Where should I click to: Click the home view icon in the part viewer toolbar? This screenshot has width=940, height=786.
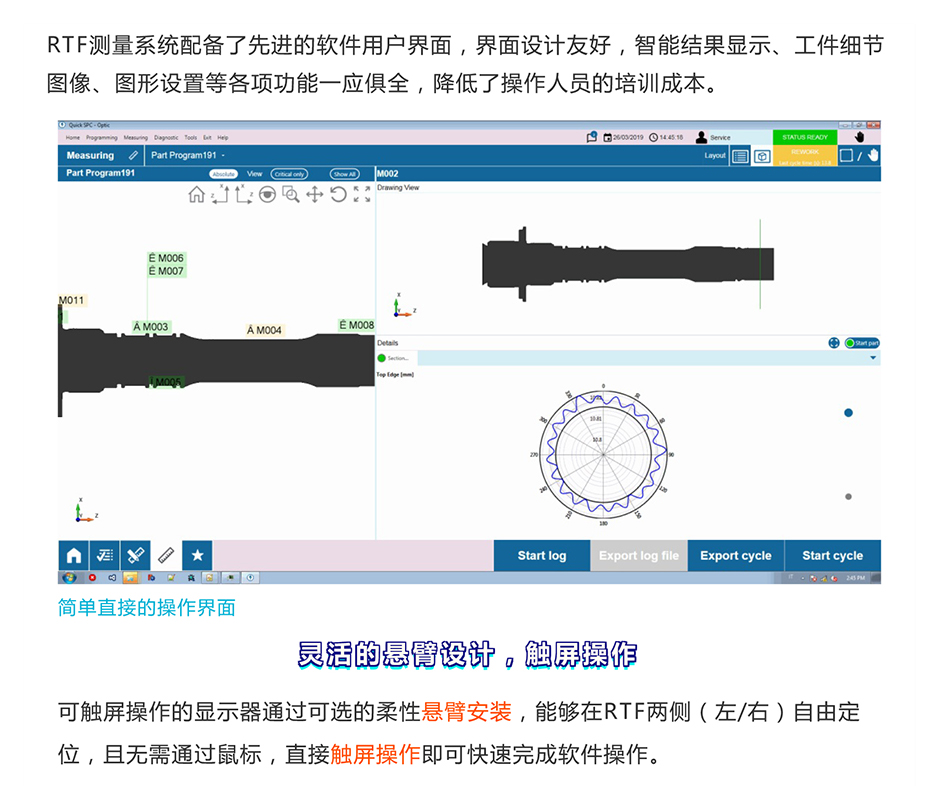[x=197, y=194]
